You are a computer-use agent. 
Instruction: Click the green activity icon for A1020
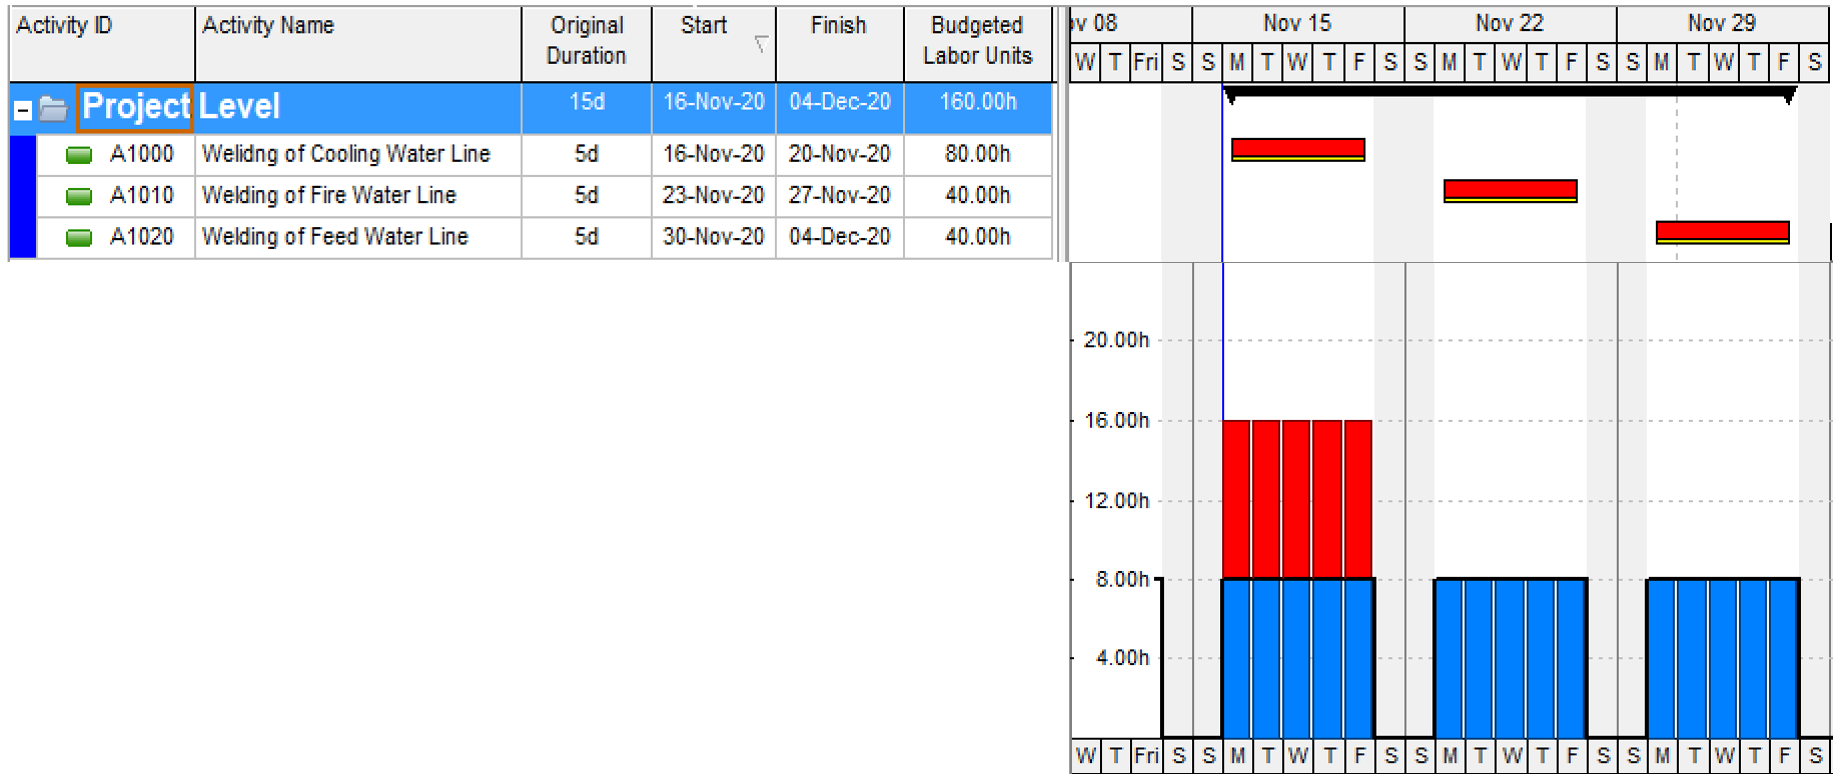coord(79,238)
